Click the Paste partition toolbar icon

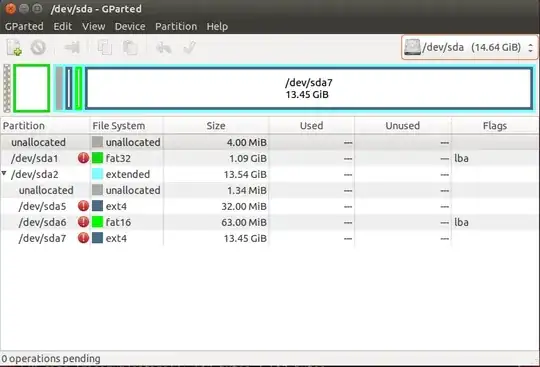pyautogui.click(x=130, y=48)
